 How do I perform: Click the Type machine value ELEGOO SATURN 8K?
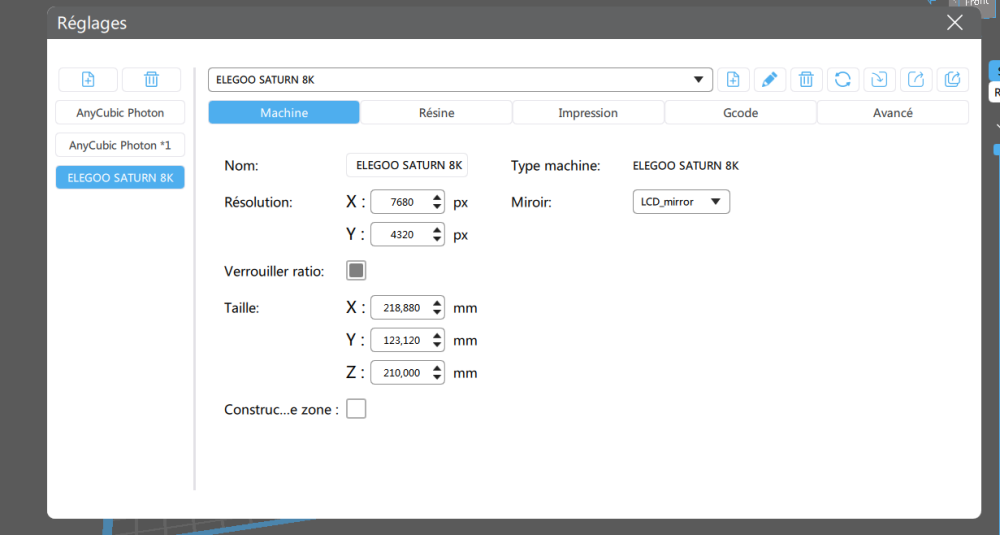(686, 166)
